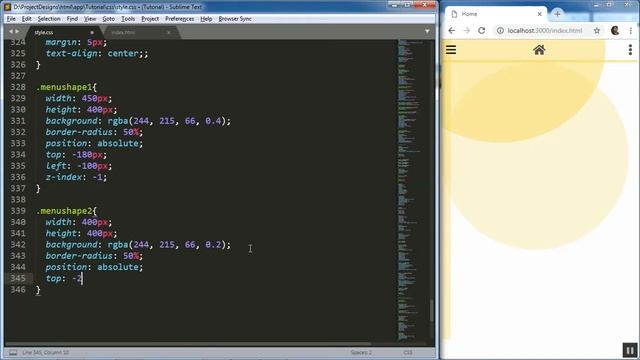The width and height of the screenshot is (640, 360).
Task: Open the Chrome profile avatar
Action: click(x=615, y=30)
